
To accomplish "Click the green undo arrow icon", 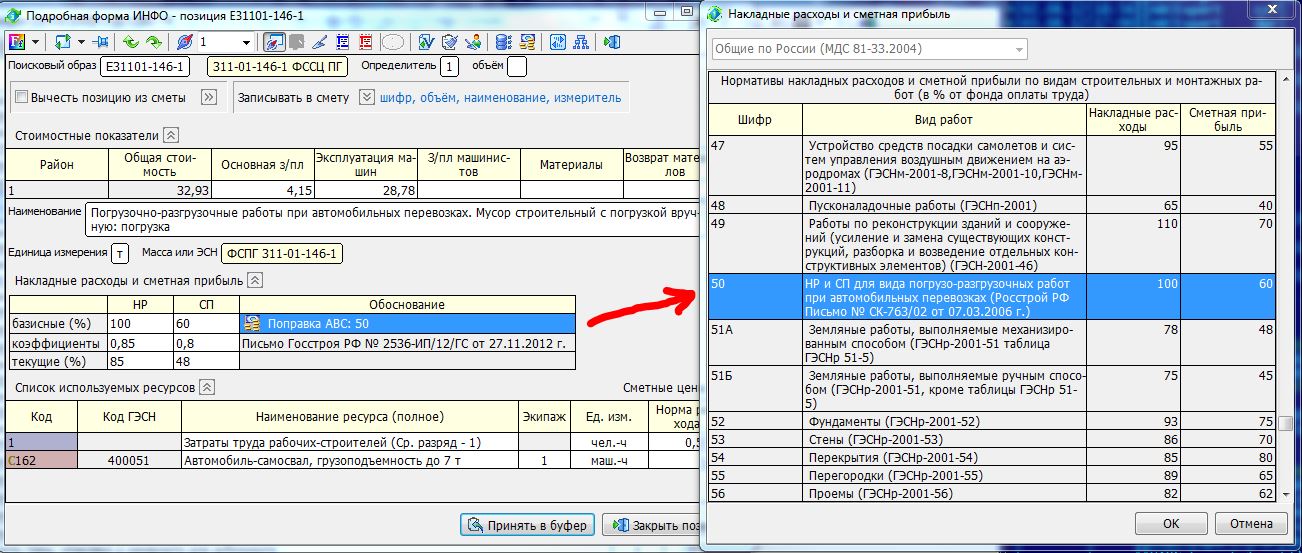I will 130,43.
